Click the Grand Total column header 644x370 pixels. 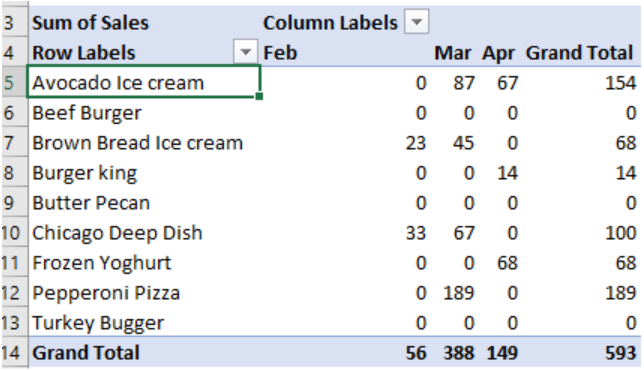(579, 53)
